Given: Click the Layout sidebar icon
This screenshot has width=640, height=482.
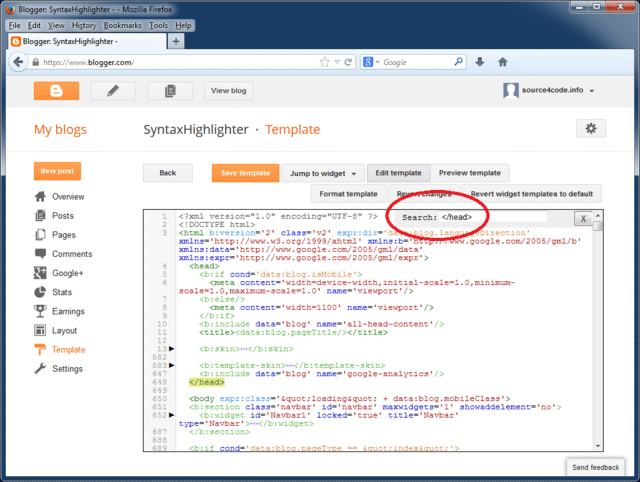Looking at the screenshot, I should [x=40, y=330].
